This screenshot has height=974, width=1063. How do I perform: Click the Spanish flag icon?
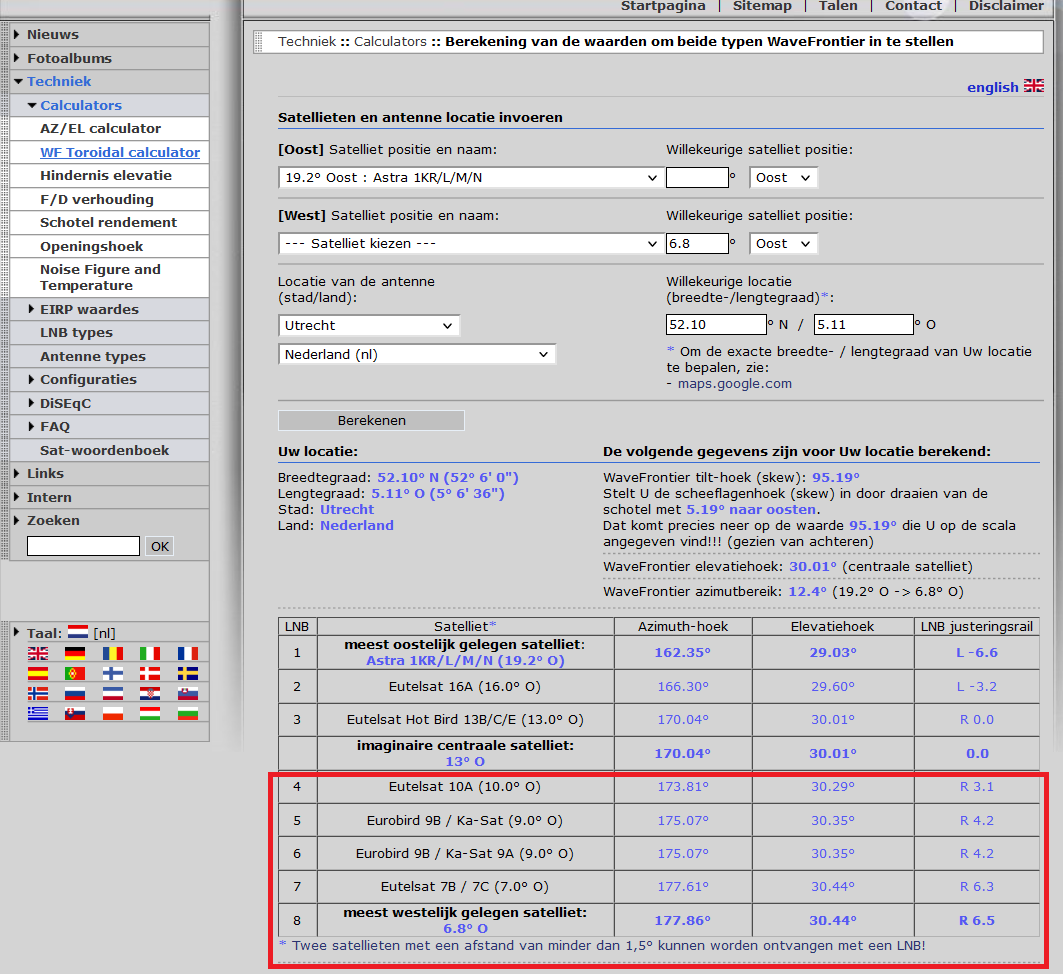pyautogui.click(x=38, y=673)
